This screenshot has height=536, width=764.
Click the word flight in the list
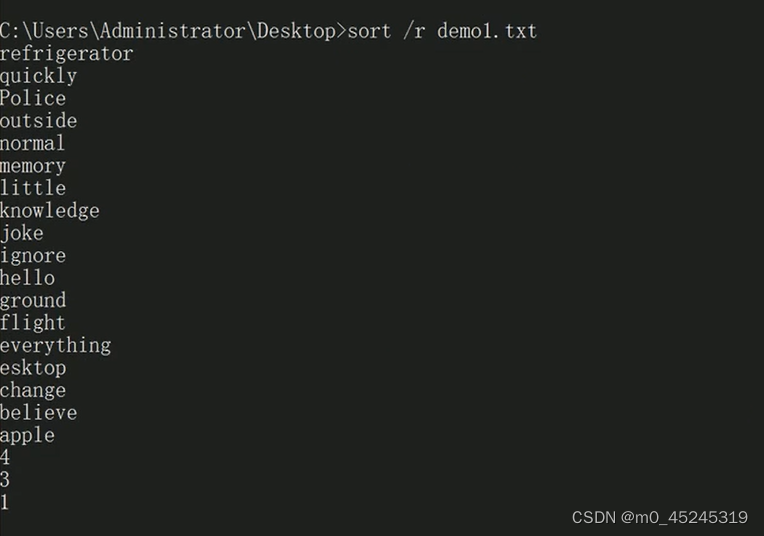pos(33,323)
